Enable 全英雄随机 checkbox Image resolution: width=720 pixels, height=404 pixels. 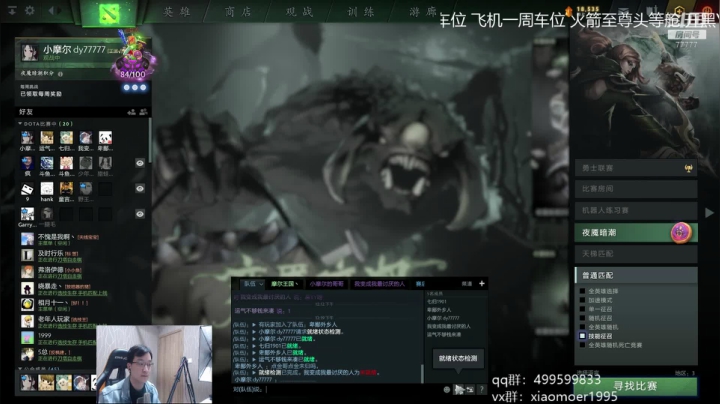pos(582,327)
